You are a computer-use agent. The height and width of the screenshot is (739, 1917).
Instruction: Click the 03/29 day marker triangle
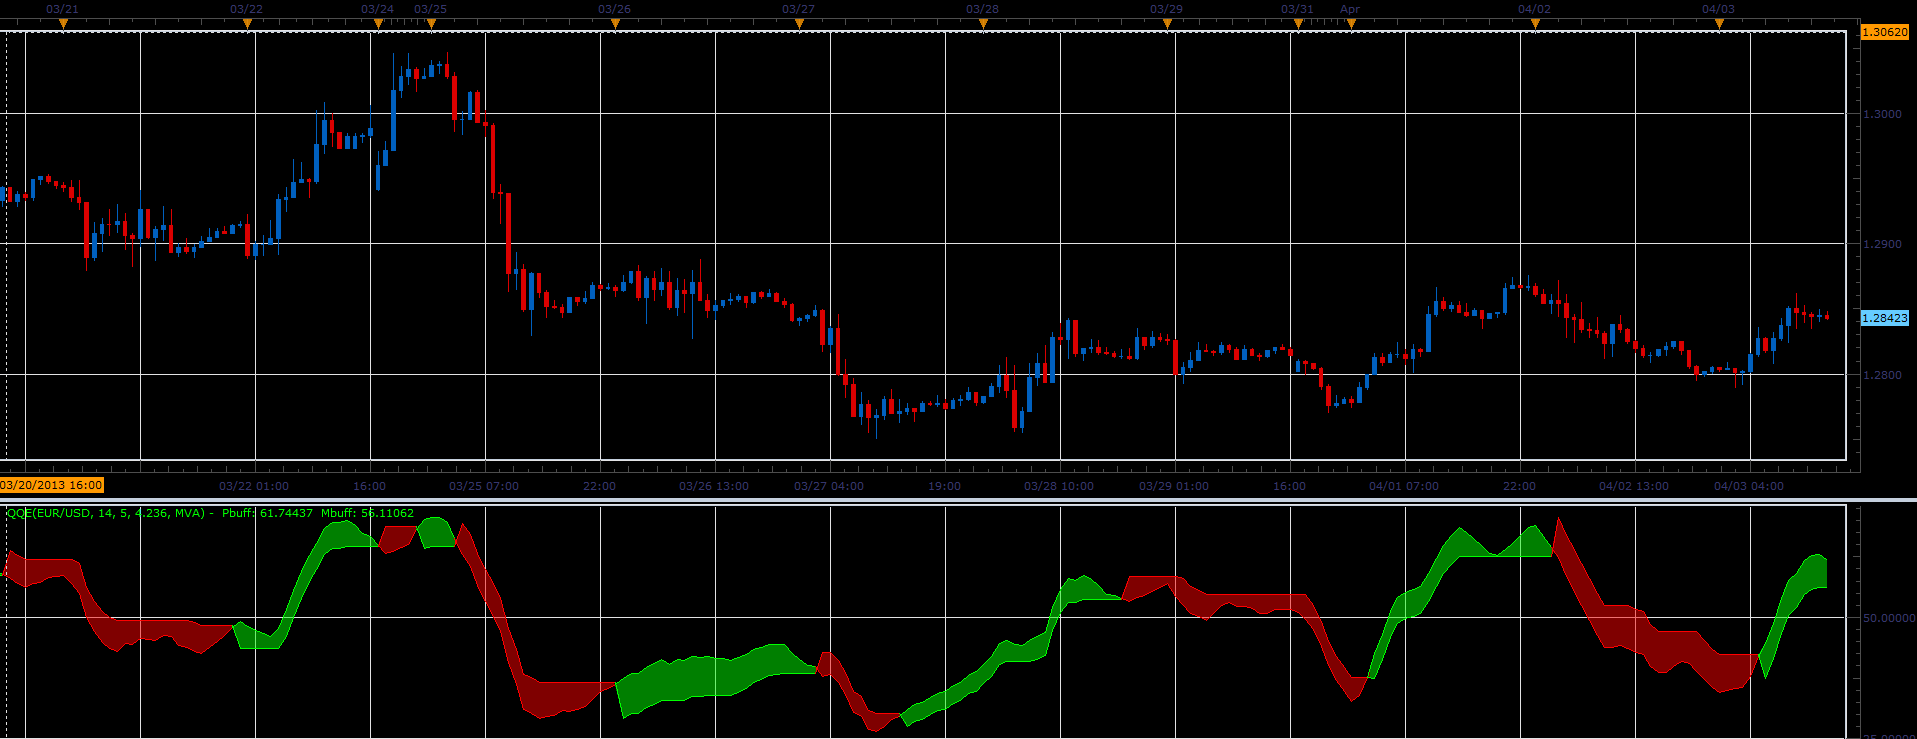1167,24
